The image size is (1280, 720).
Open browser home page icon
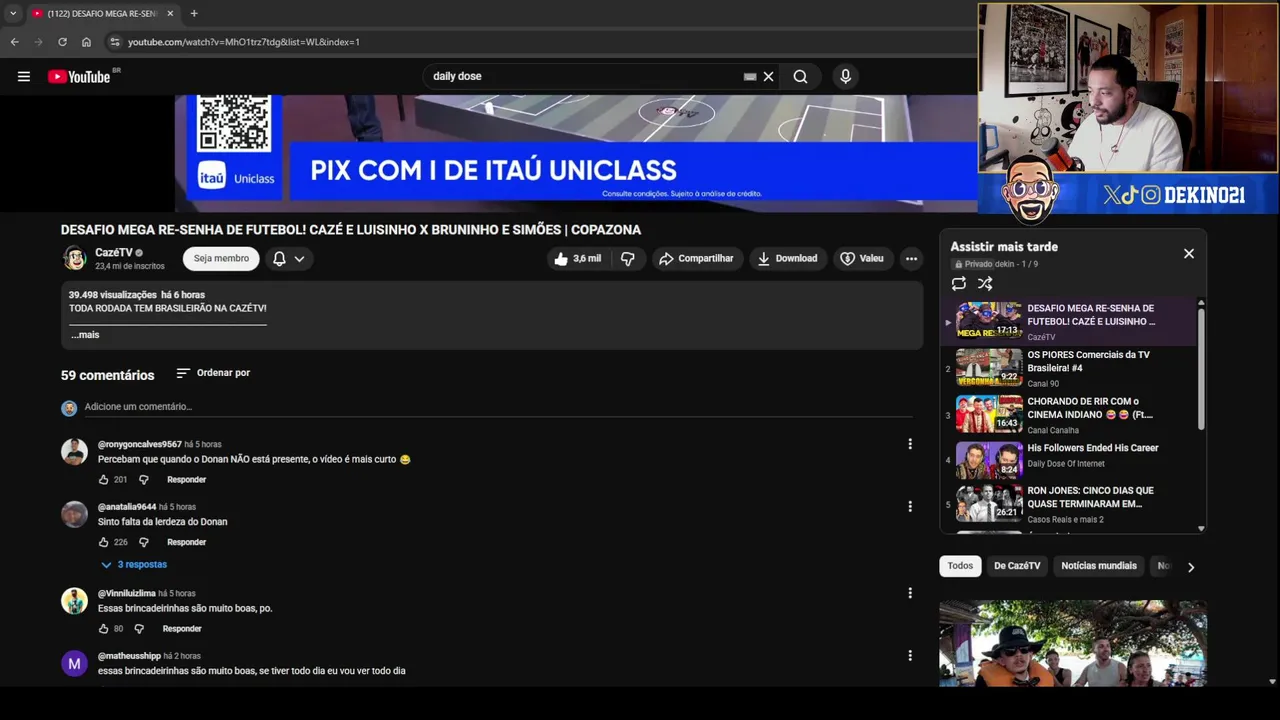tap(86, 42)
